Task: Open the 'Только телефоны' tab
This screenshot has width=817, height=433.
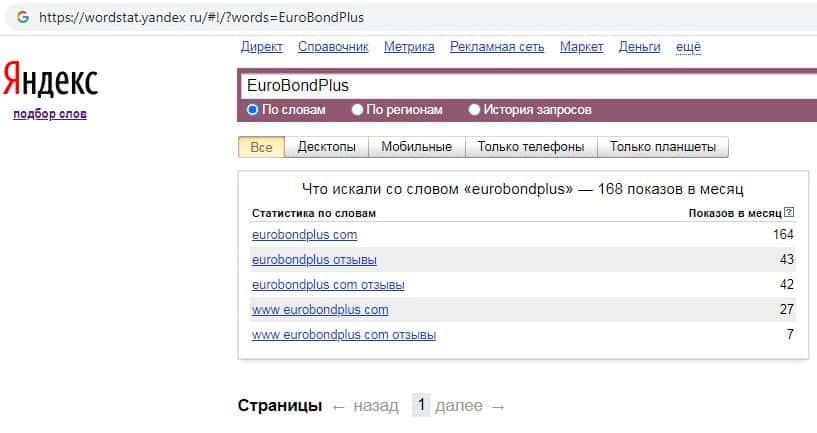Action: pos(531,147)
